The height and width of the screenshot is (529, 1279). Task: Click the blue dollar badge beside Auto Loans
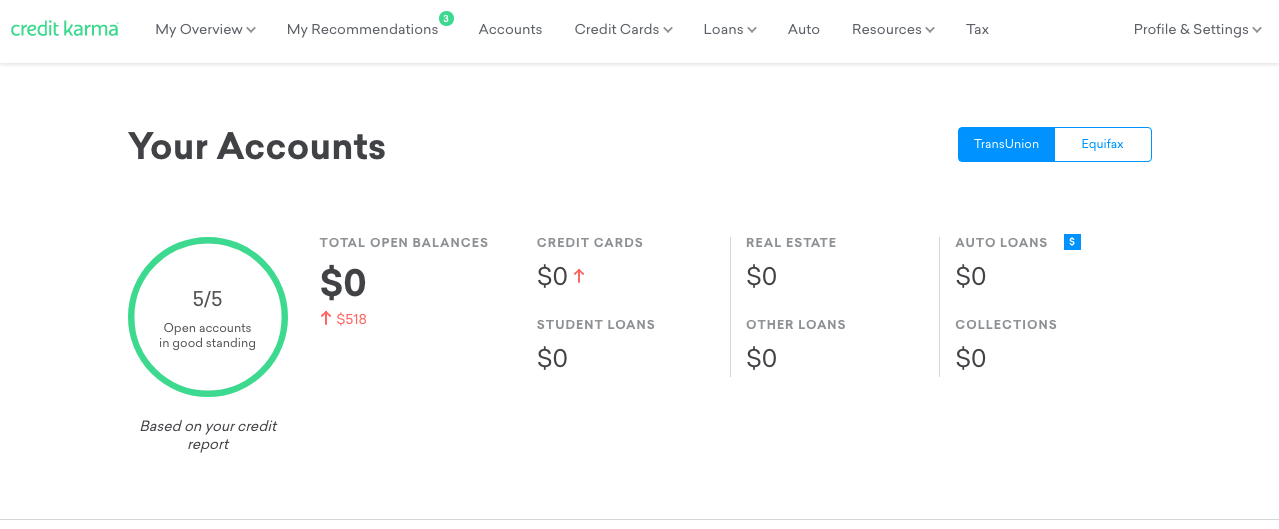[x=1072, y=242]
